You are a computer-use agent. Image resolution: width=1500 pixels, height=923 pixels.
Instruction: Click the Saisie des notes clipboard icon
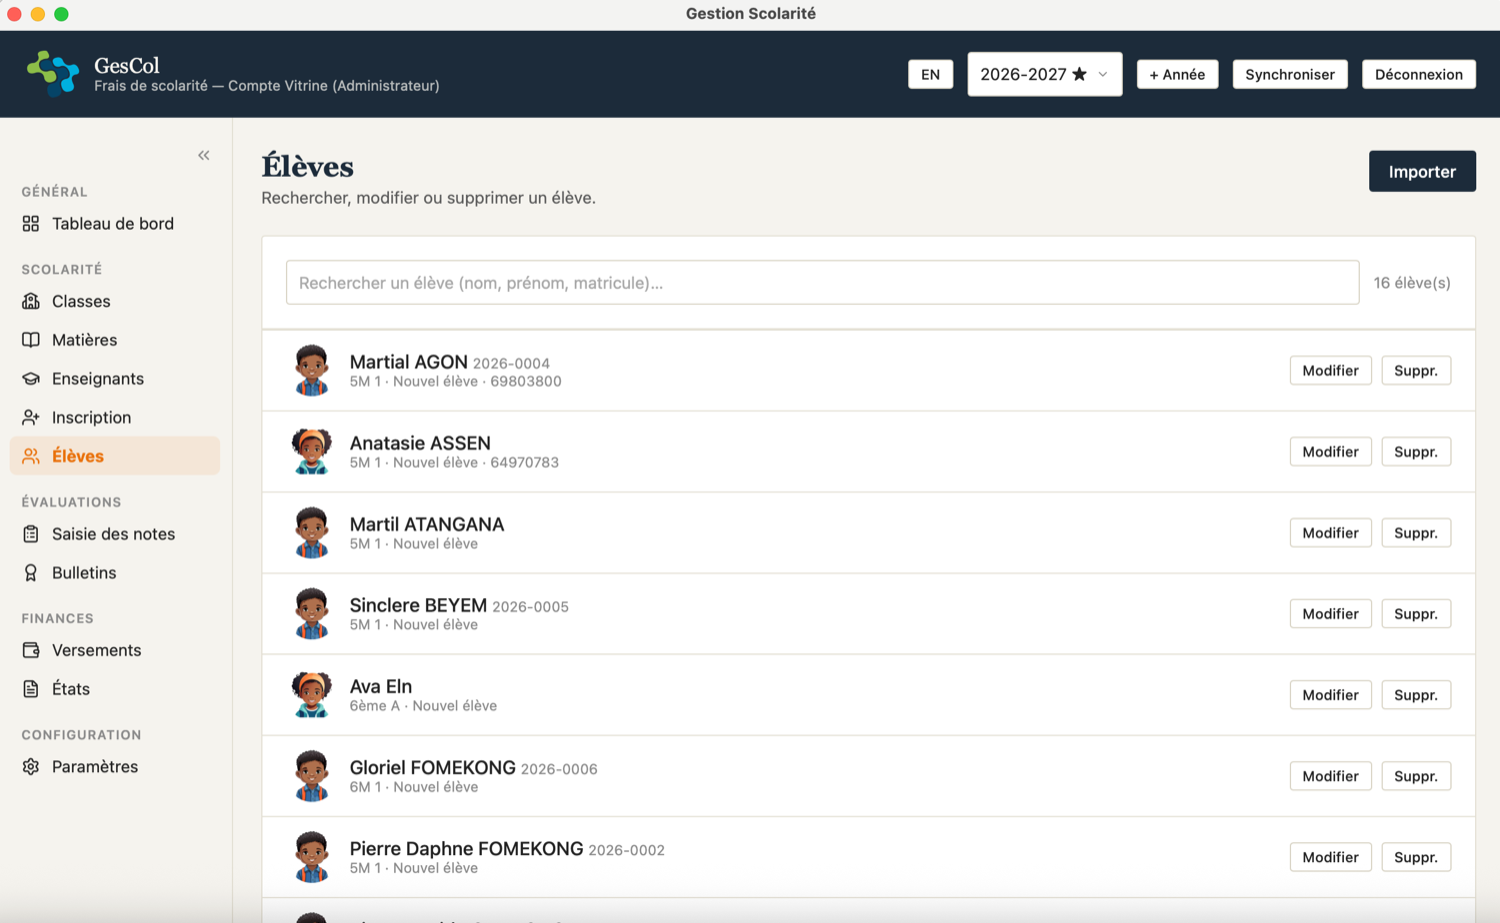click(31, 534)
